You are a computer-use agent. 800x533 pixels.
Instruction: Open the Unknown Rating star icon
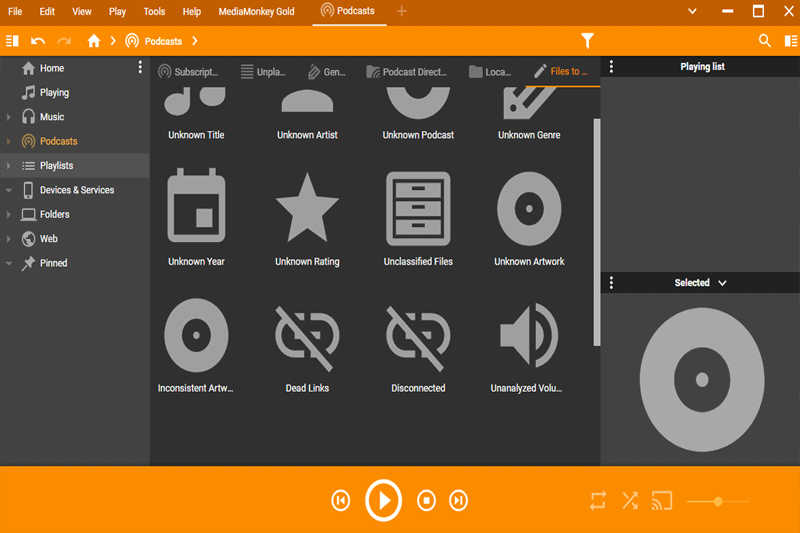[307, 208]
